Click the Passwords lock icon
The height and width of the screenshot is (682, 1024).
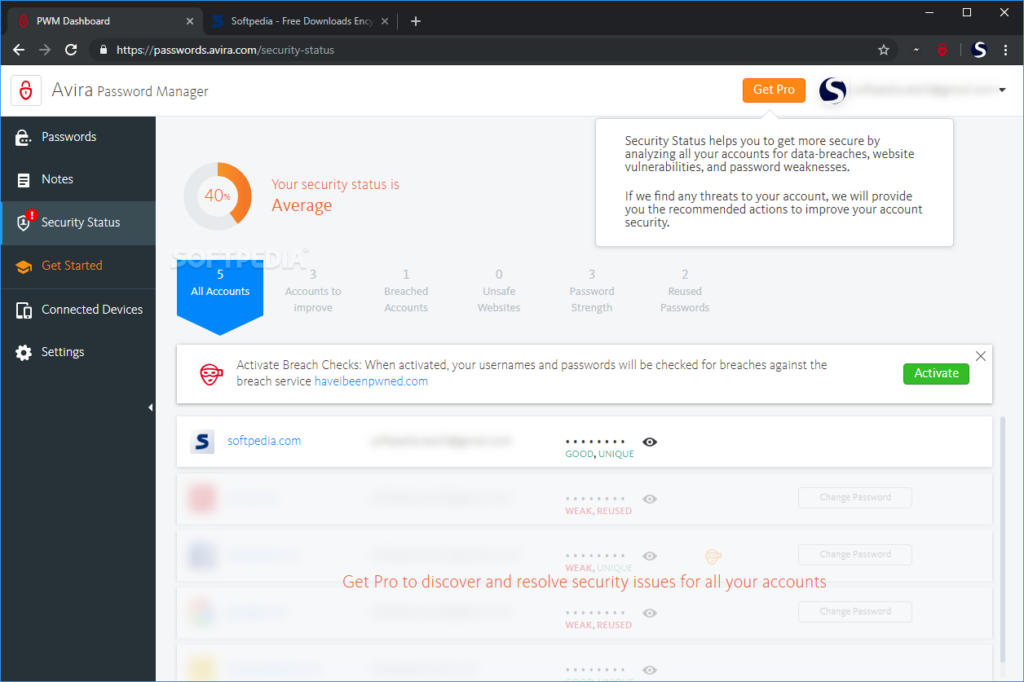coord(23,137)
